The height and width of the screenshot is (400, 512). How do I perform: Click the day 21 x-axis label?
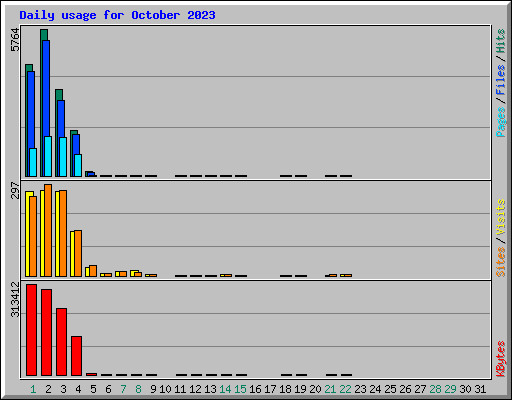330,389
